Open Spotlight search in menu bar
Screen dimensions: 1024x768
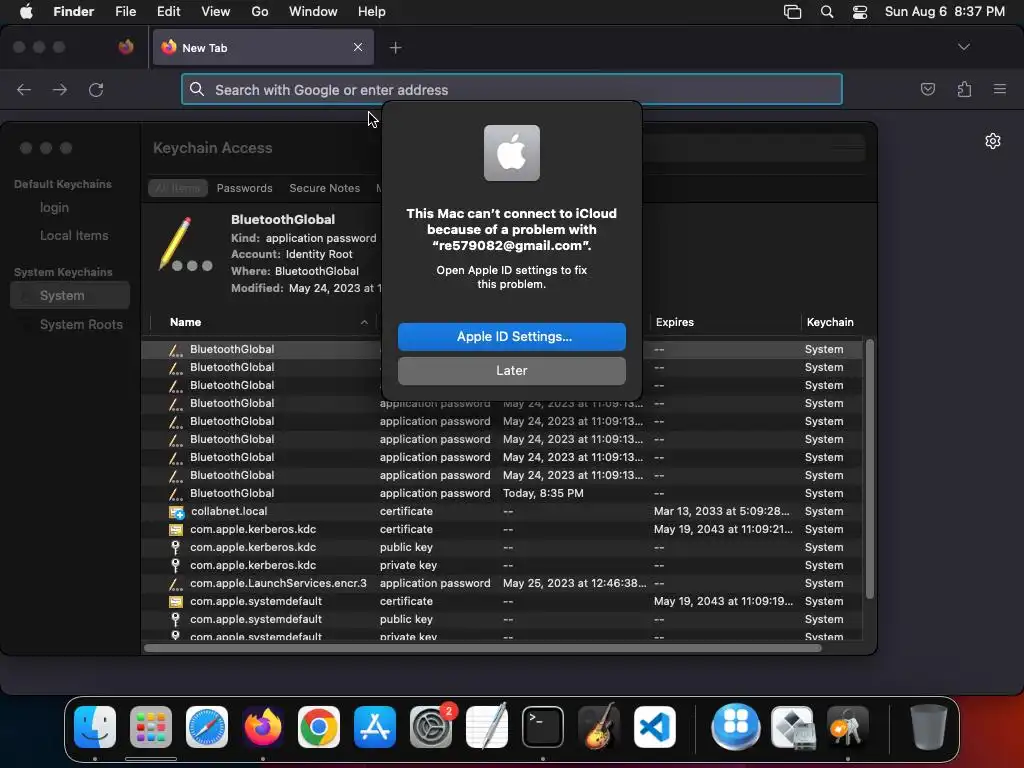[x=827, y=12]
